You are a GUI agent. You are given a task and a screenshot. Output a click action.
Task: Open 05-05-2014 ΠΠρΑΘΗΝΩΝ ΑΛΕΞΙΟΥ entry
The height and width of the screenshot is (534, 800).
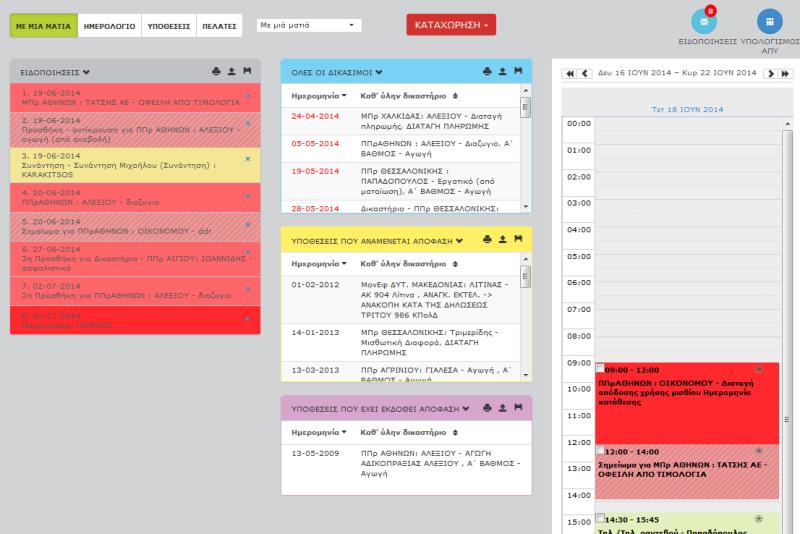point(401,149)
